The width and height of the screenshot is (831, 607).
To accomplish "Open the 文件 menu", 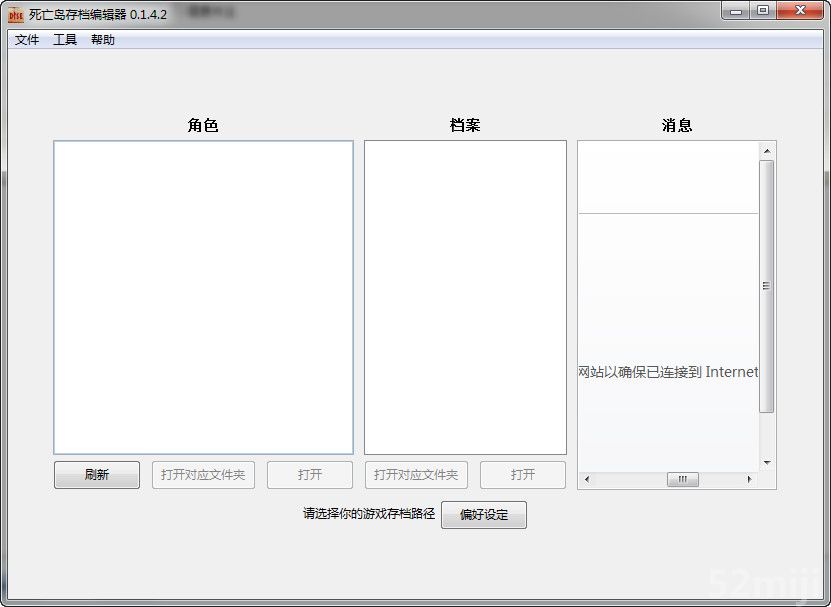I will coord(27,40).
